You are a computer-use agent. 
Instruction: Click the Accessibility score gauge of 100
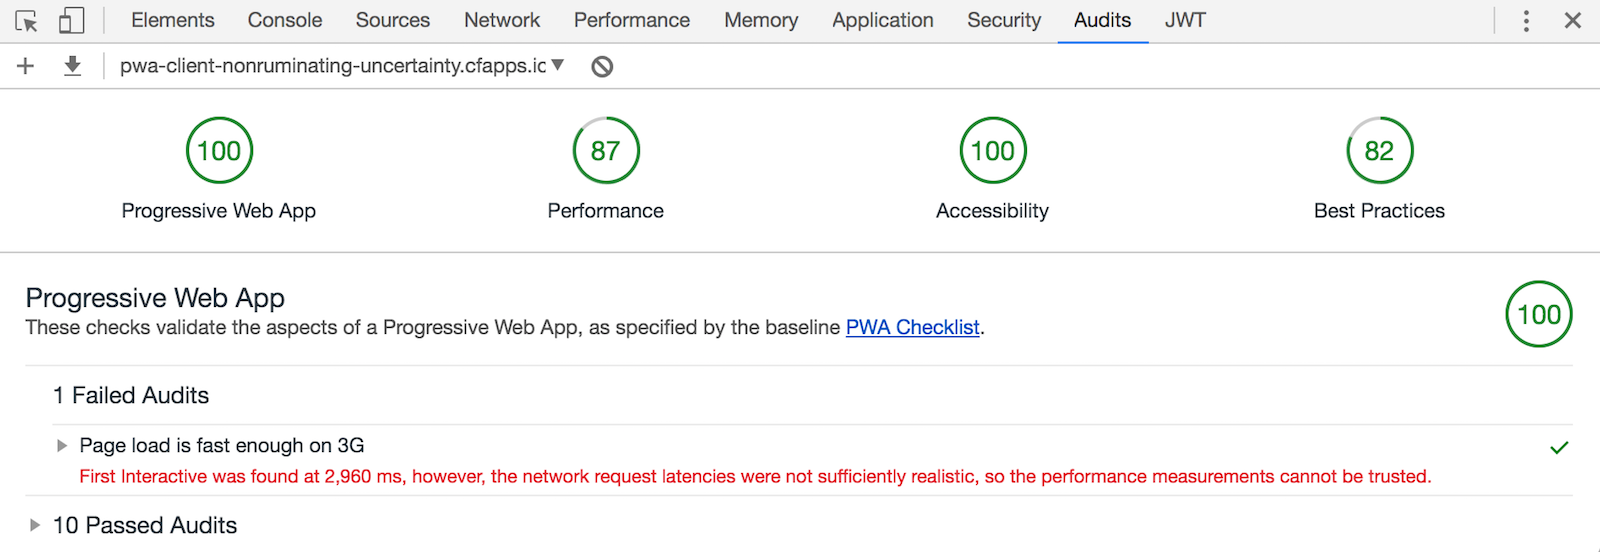pyautogui.click(x=993, y=151)
